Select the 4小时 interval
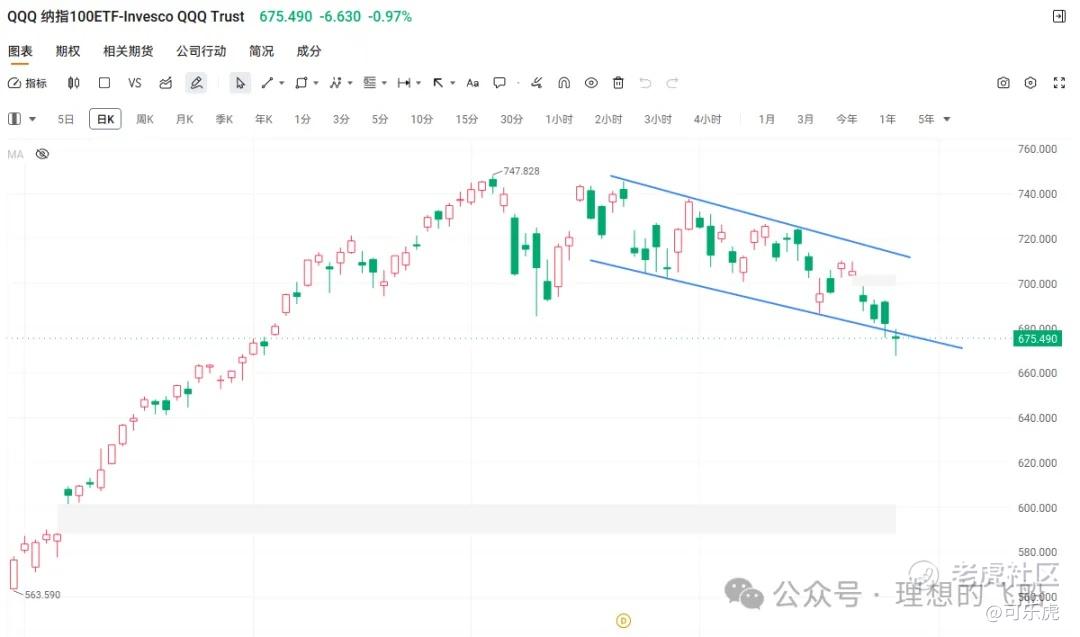This screenshot has height=637, width=1080. tap(707, 119)
